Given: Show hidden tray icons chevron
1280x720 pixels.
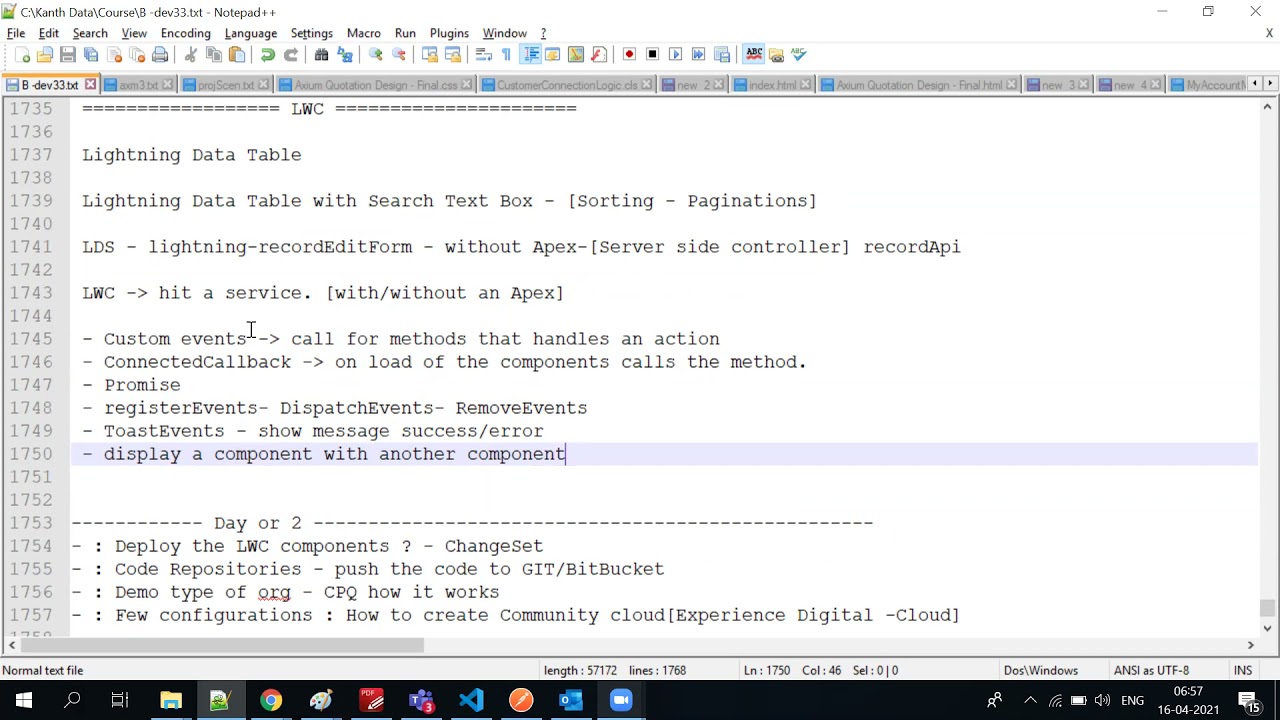Looking at the screenshot, I should click(x=1030, y=700).
